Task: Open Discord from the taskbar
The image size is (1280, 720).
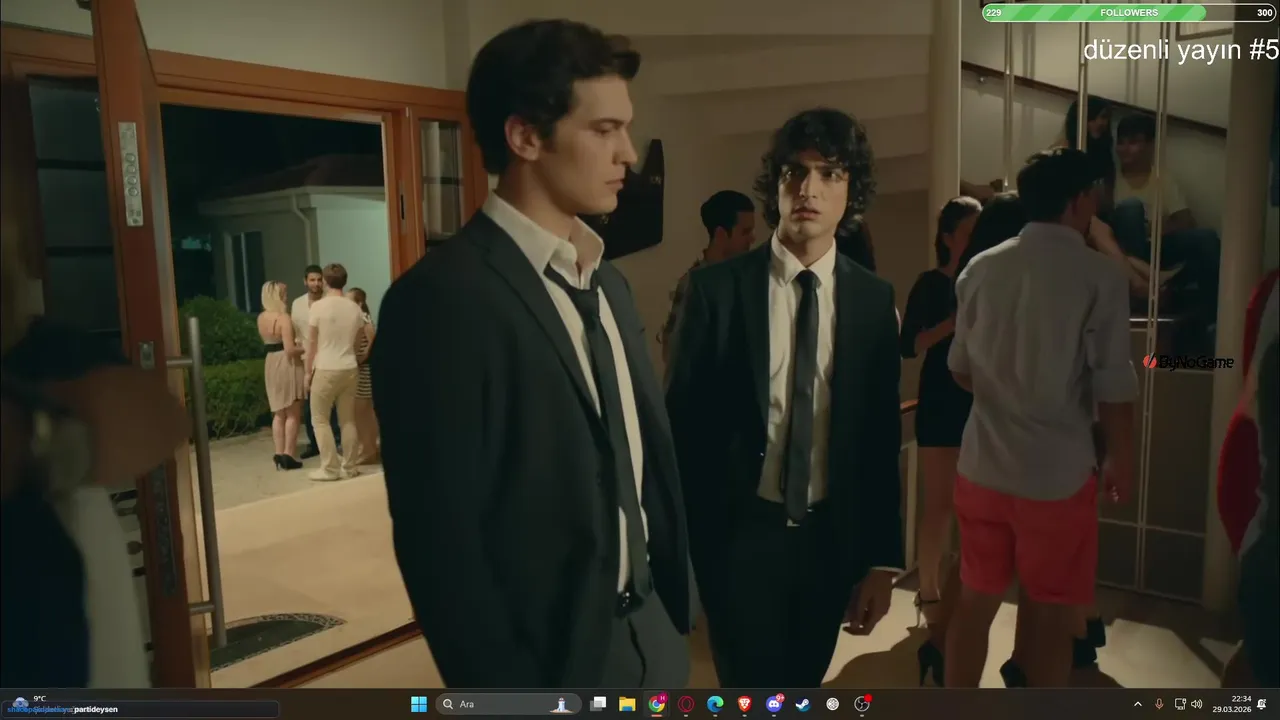Action: (x=774, y=704)
